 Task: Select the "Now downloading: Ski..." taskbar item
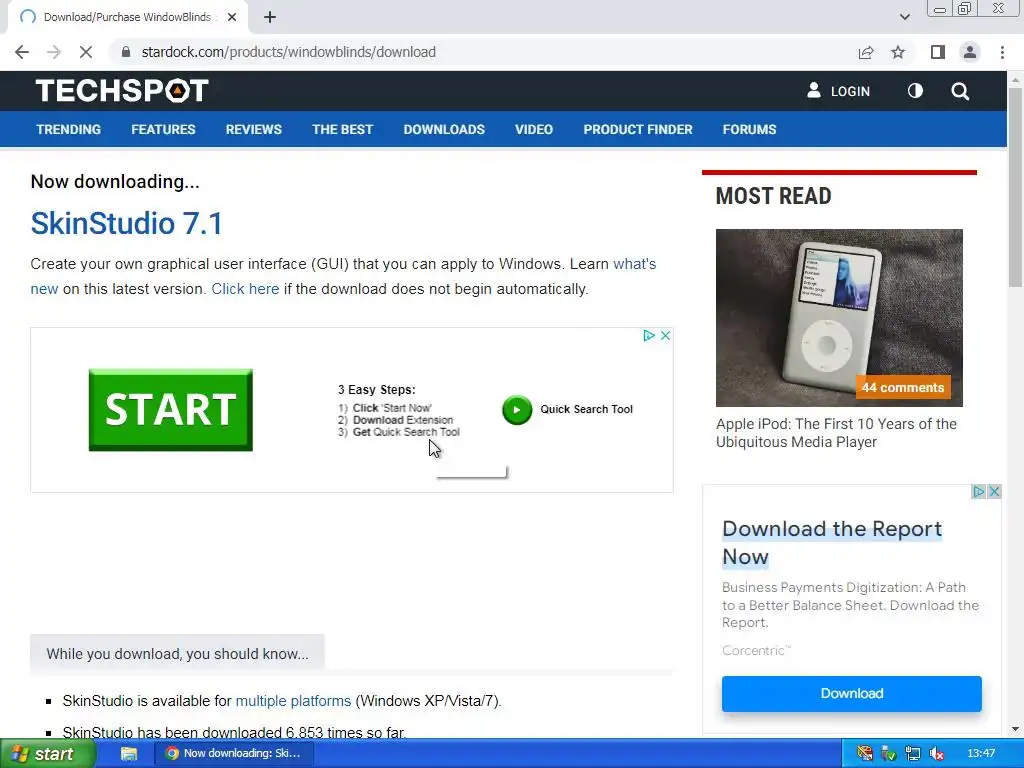[x=234, y=754]
